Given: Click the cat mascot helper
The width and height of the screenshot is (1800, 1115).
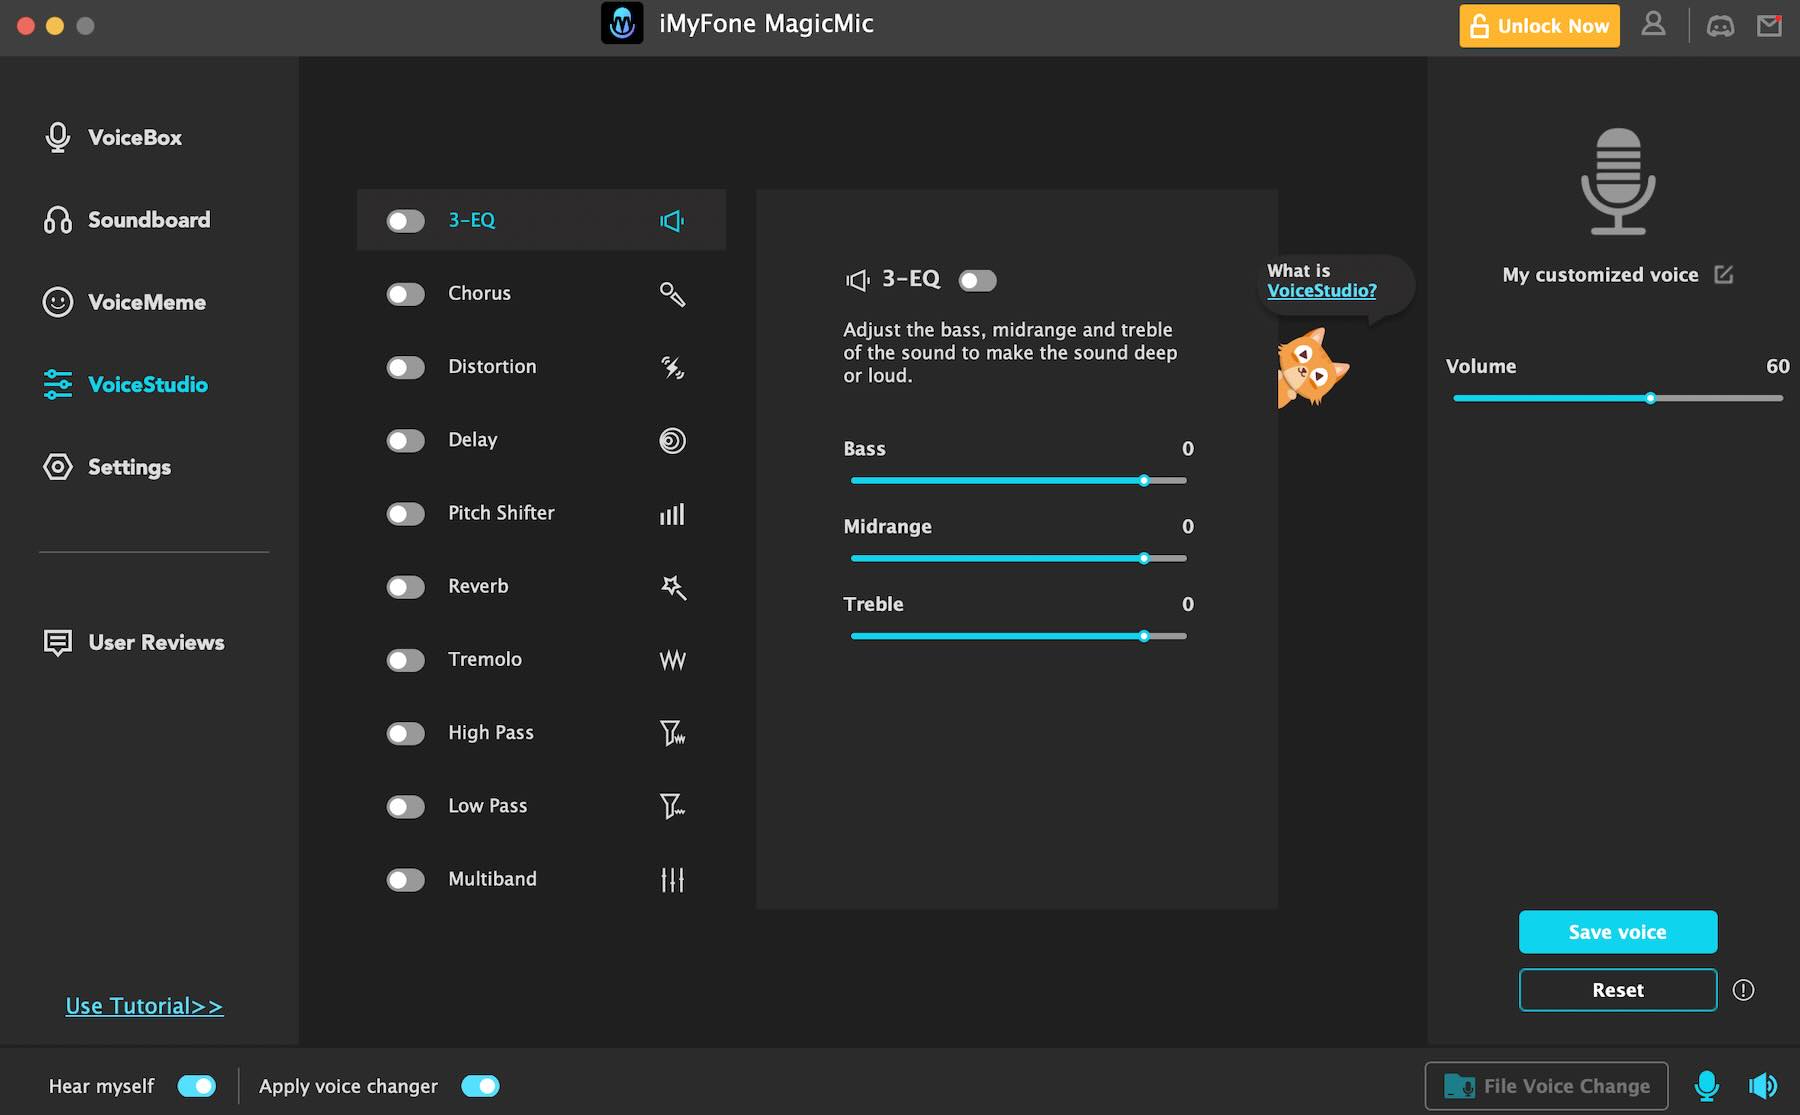Looking at the screenshot, I should 1310,368.
